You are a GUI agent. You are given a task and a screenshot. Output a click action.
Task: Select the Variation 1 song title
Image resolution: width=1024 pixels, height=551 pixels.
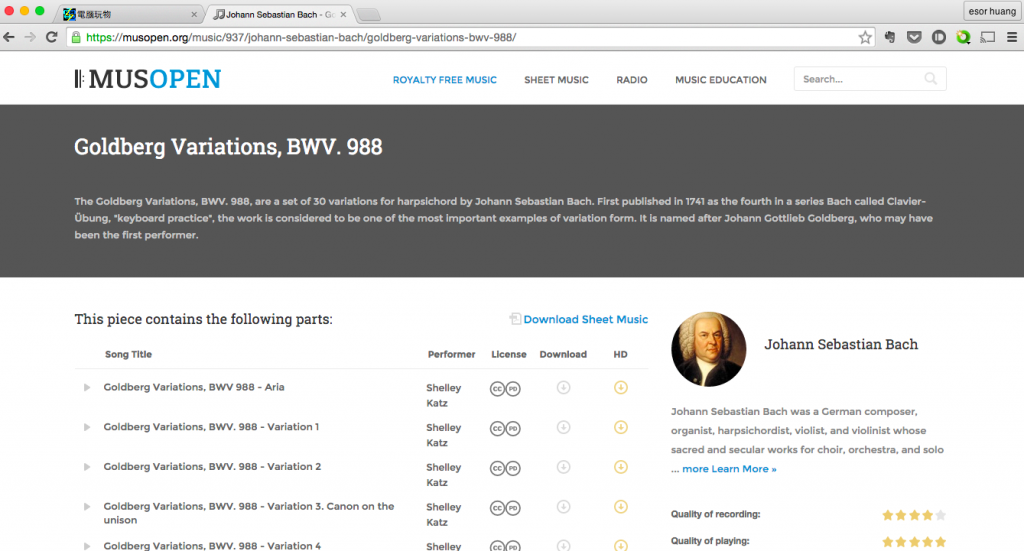point(211,427)
